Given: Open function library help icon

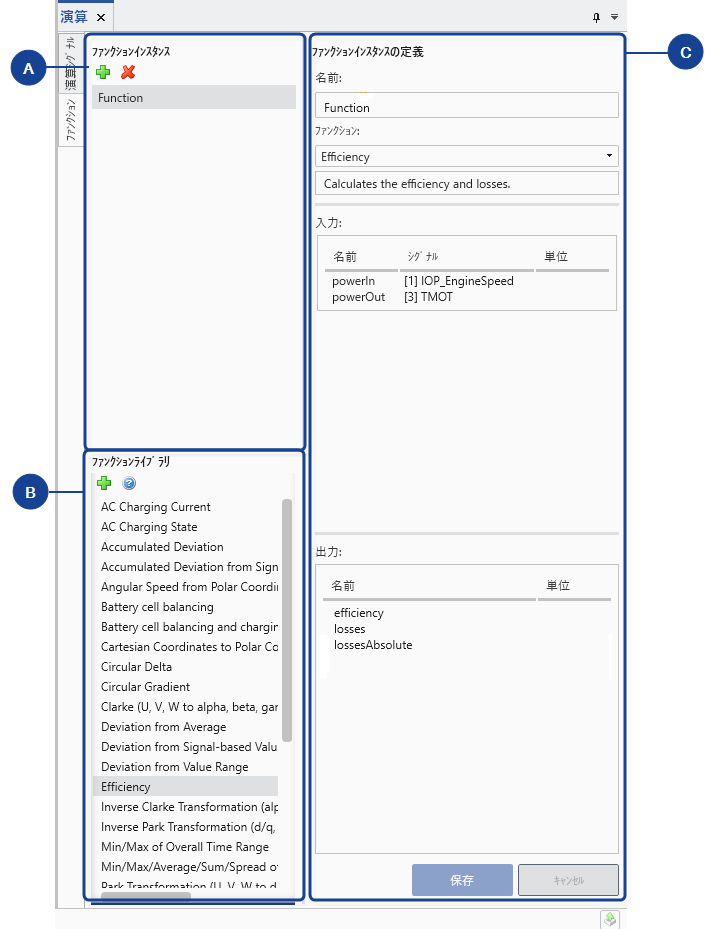Looking at the screenshot, I should [129, 483].
